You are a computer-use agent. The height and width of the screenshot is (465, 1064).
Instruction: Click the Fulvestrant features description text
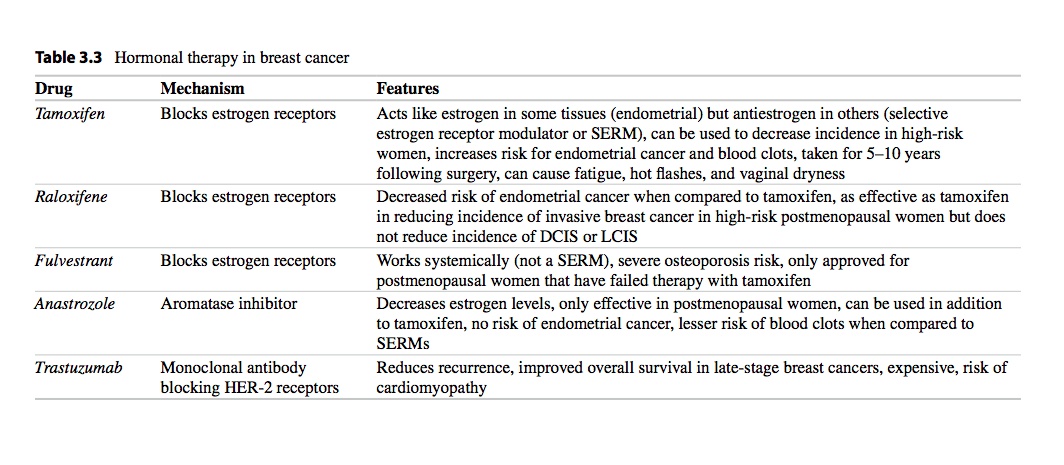point(642,270)
